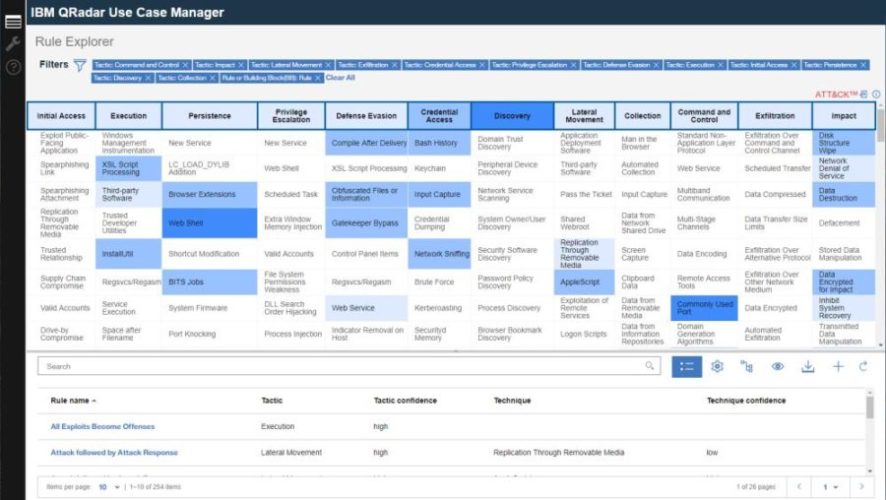Click the hierarchy tree view icon

747,366
